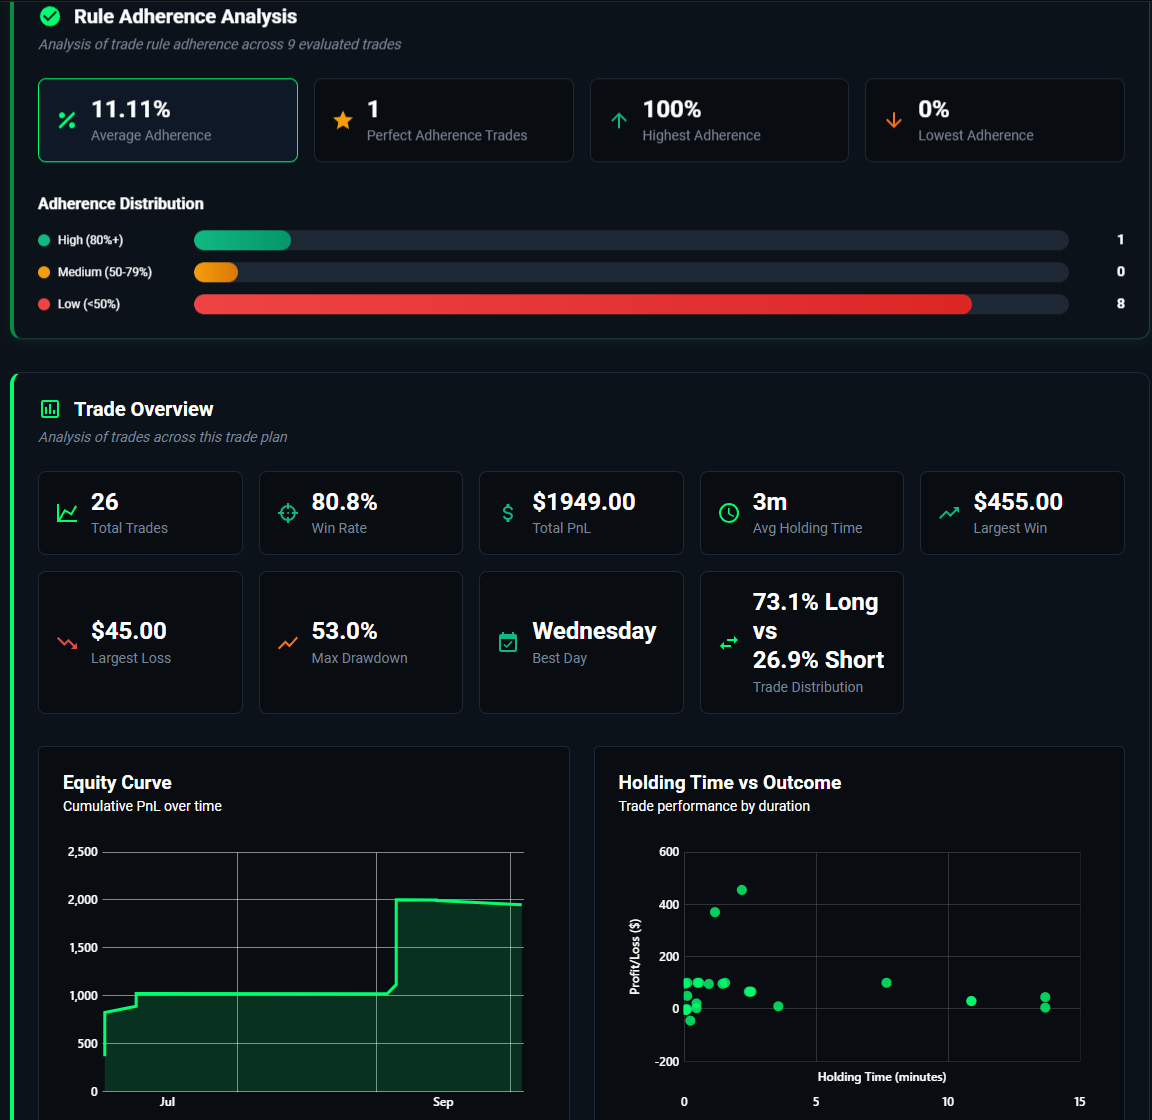Select the Average Adherence 11.11% card
The height and width of the screenshot is (1120, 1152).
coord(168,120)
